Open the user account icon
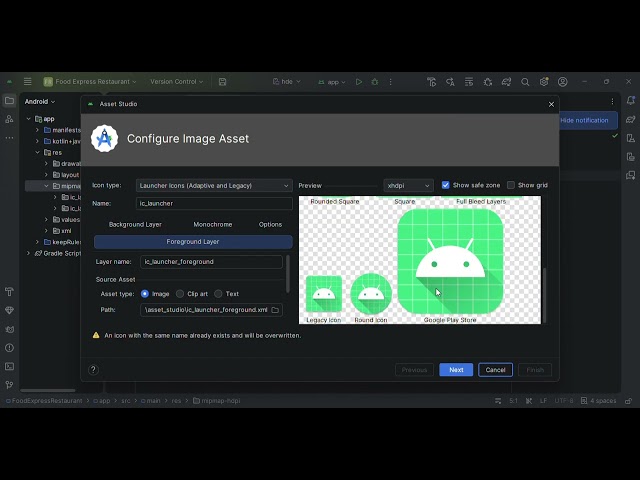The width and height of the screenshot is (640, 480). (x=563, y=82)
